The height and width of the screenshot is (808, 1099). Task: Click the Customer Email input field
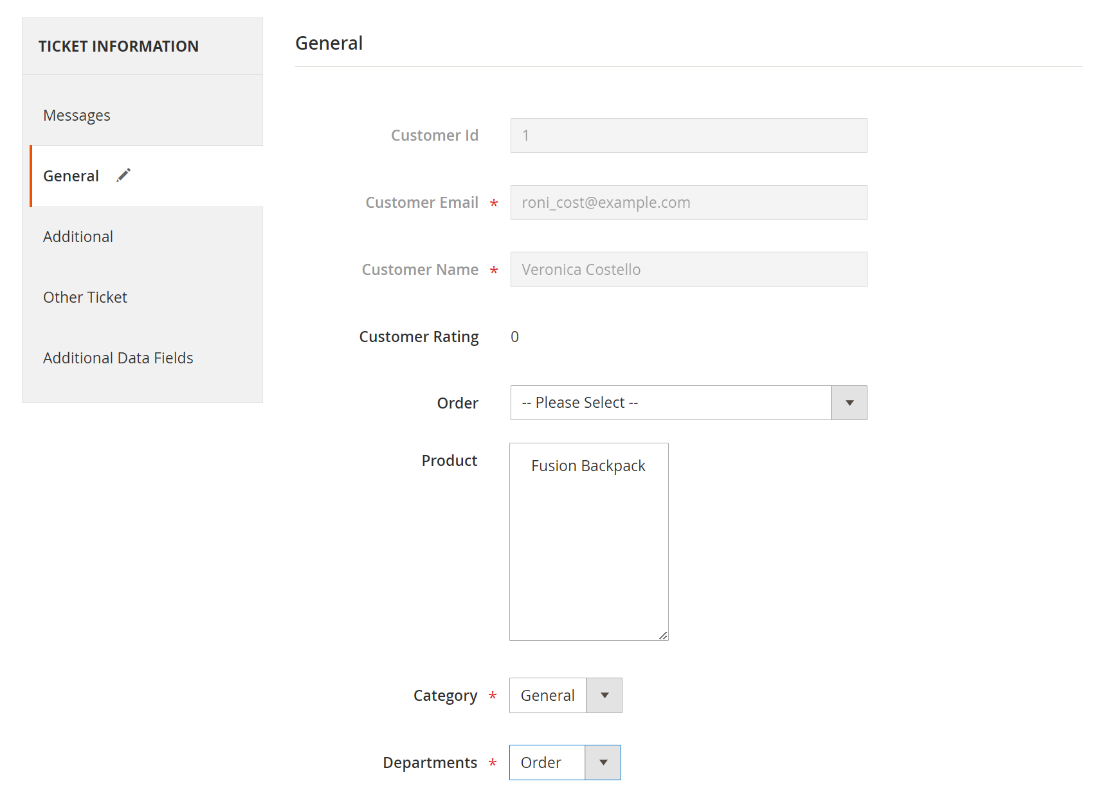pyautogui.click(x=688, y=203)
